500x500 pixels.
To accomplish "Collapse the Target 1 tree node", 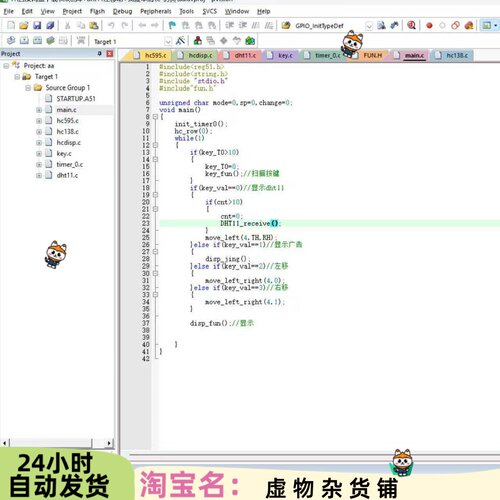I will point(17,77).
